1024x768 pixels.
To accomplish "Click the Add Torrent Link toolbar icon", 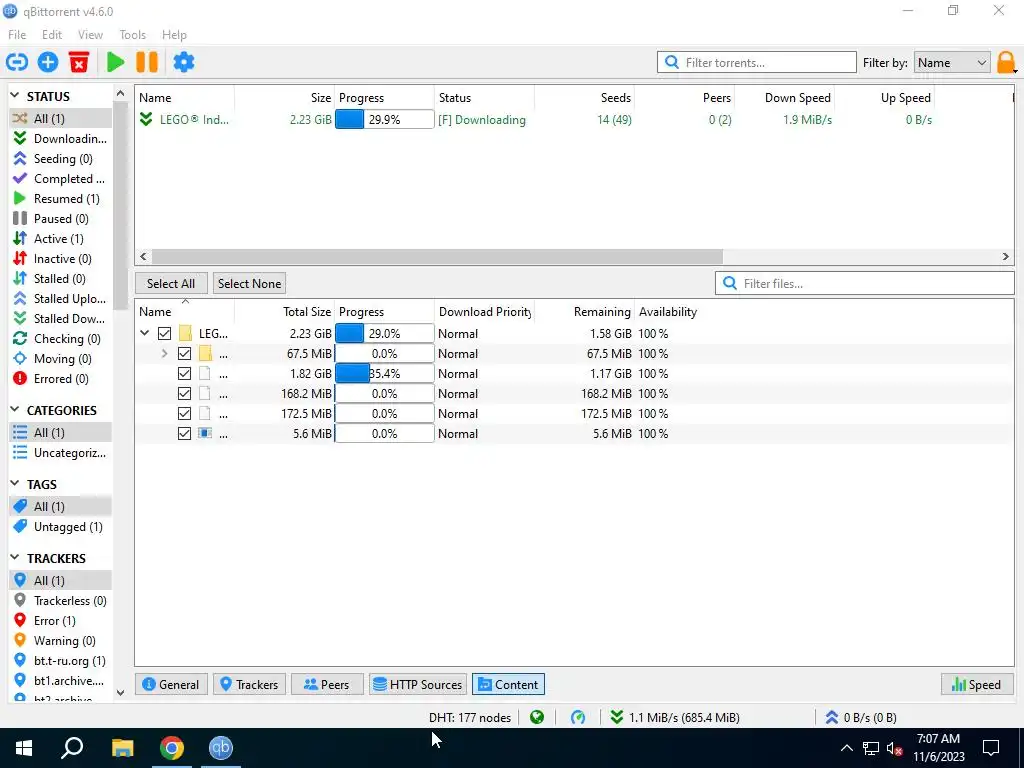I will point(17,63).
